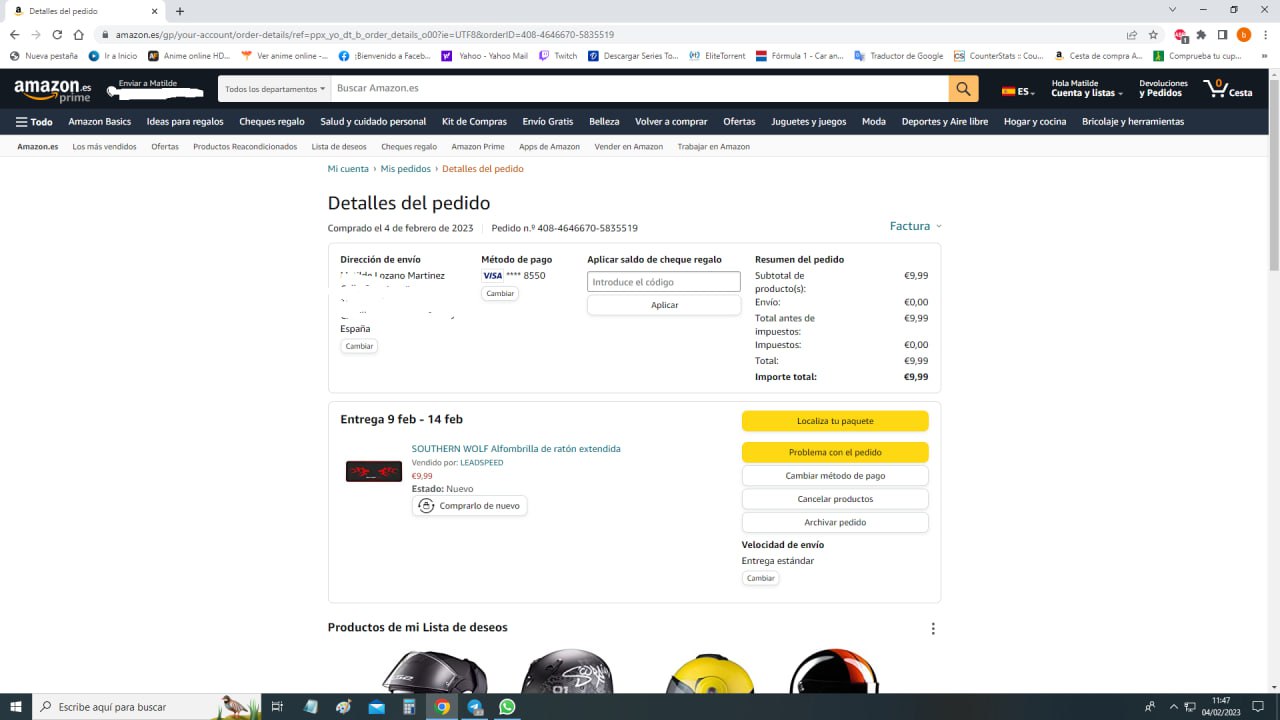
Task: Select Amazon Basics in the nav bar
Action: 100,122
